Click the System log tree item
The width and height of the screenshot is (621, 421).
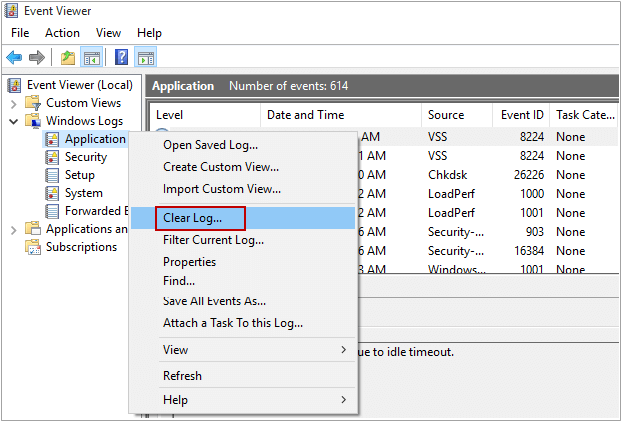pos(83,193)
